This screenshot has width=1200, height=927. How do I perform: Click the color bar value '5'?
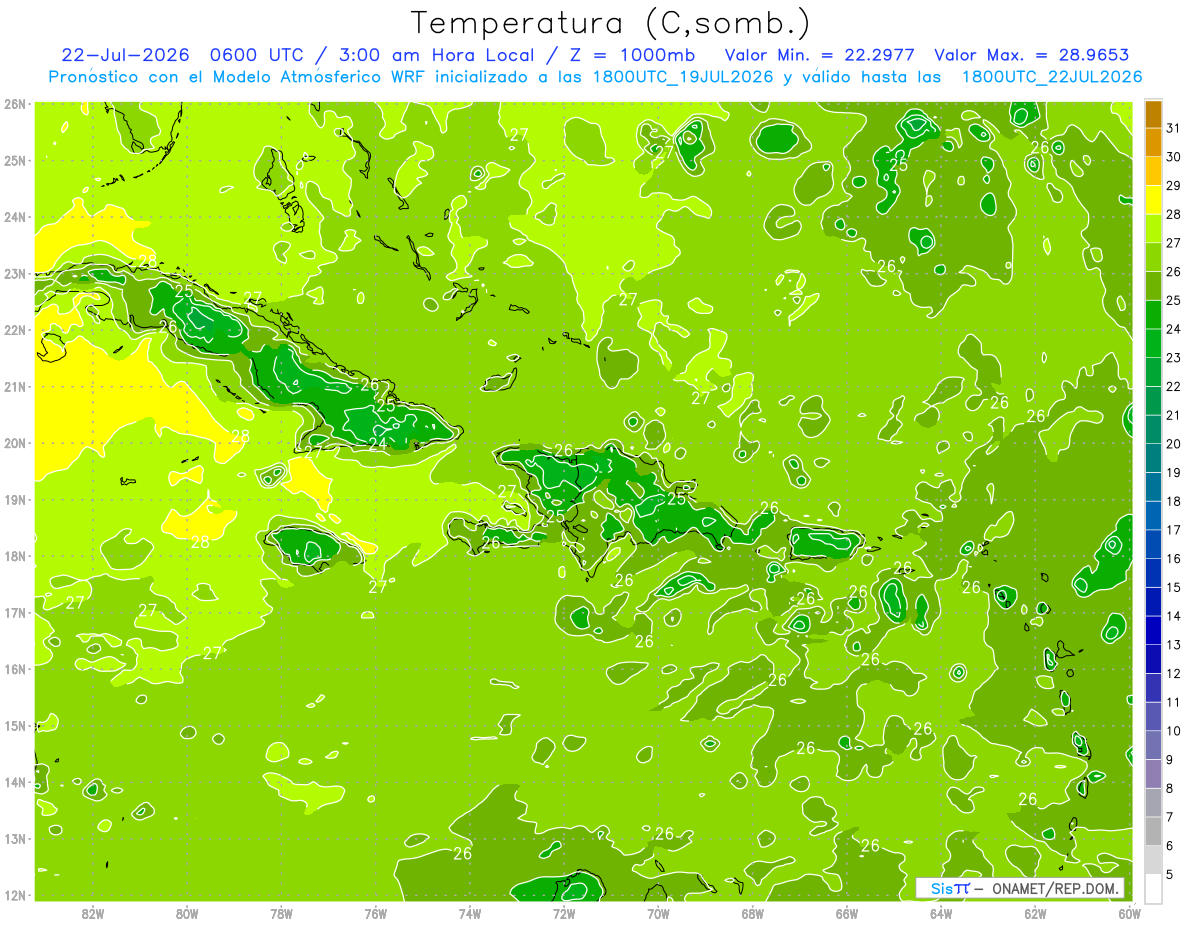point(1170,874)
